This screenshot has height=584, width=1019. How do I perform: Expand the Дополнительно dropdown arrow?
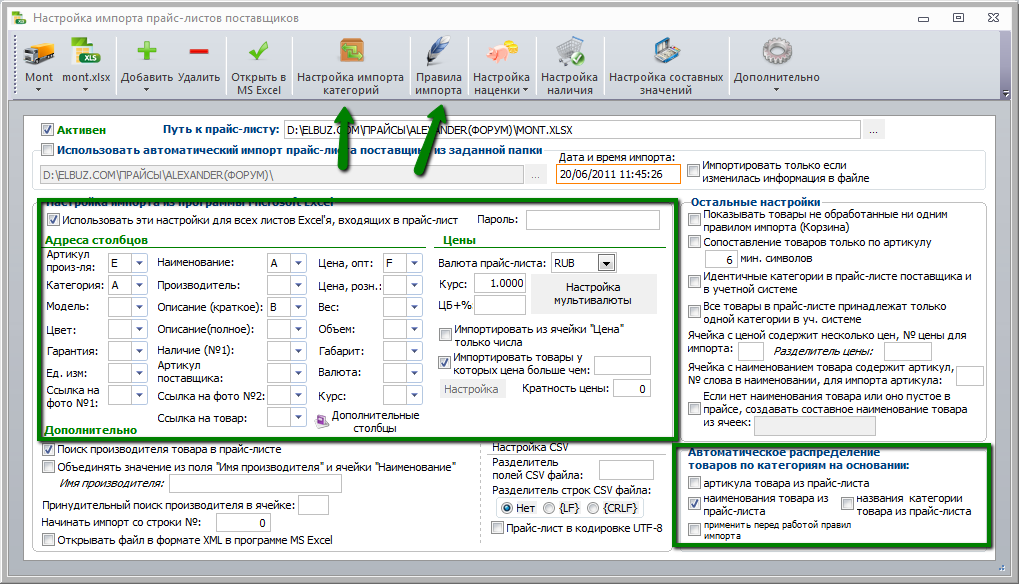(777, 90)
